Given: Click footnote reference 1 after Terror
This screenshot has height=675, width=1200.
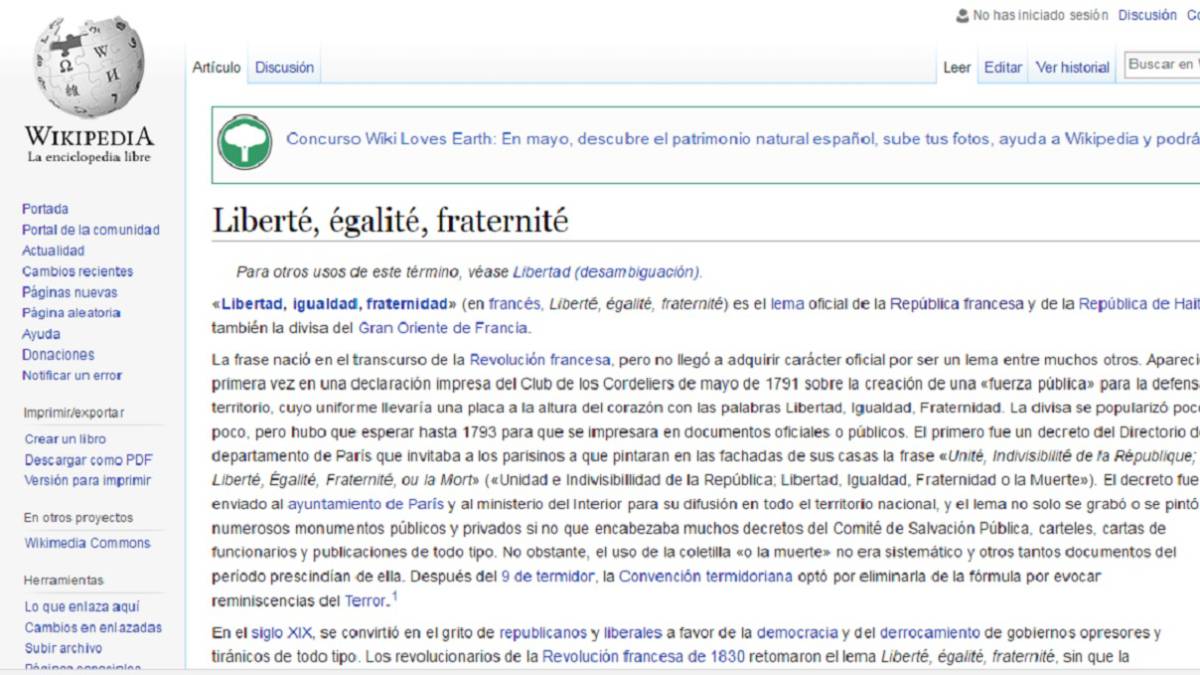Looking at the screenshot, I should tap(394, 597).
